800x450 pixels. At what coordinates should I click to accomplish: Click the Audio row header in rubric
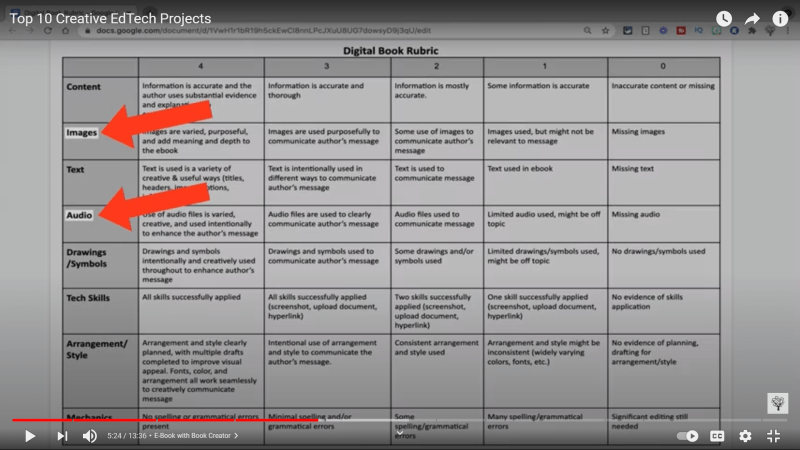(x=80, y=215)
